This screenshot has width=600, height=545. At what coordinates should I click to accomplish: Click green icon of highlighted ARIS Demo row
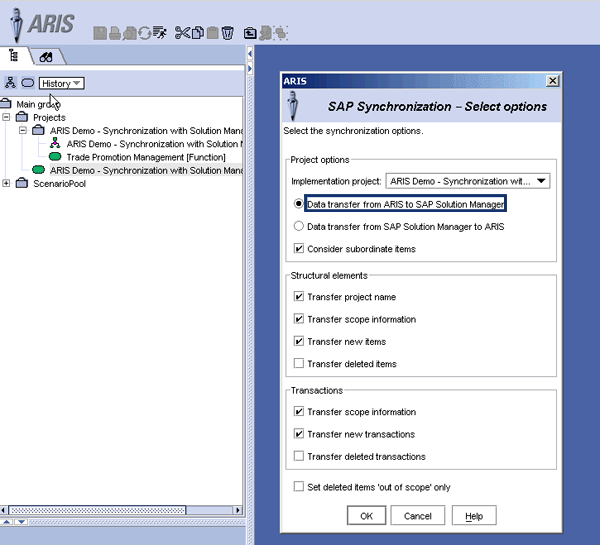(38, 170)
